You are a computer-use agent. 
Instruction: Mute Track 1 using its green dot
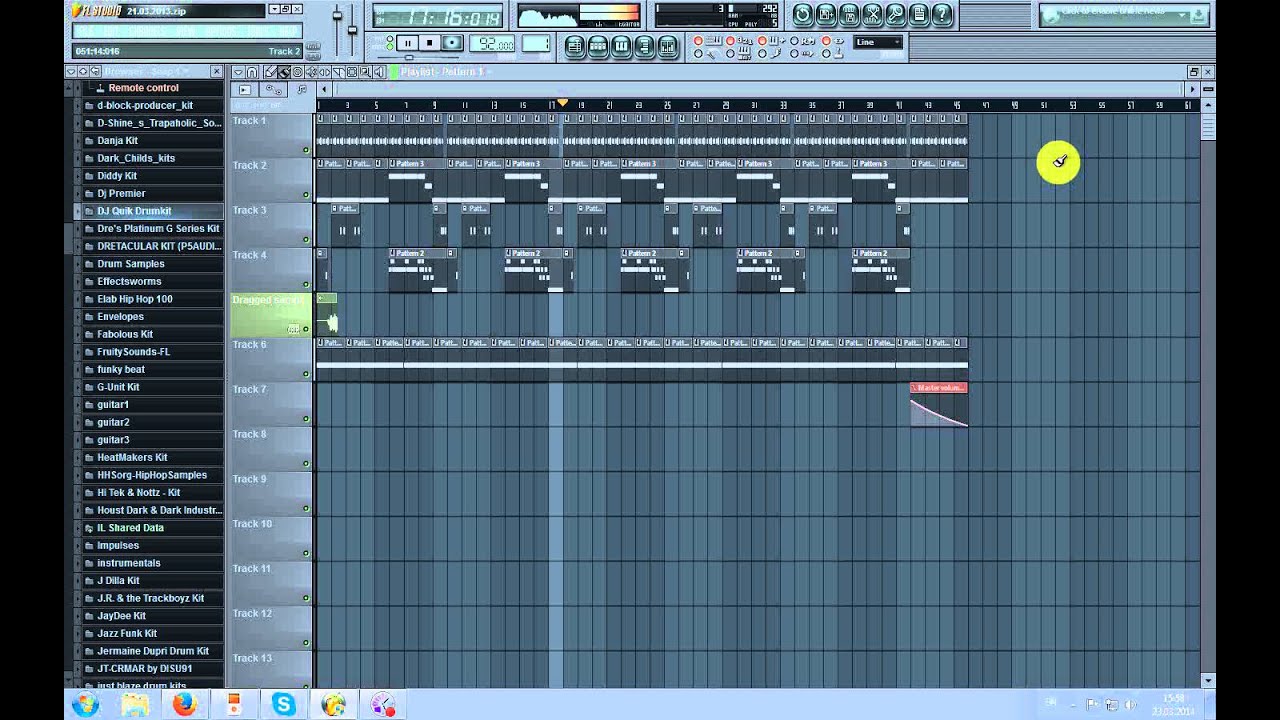click(306, 150)
